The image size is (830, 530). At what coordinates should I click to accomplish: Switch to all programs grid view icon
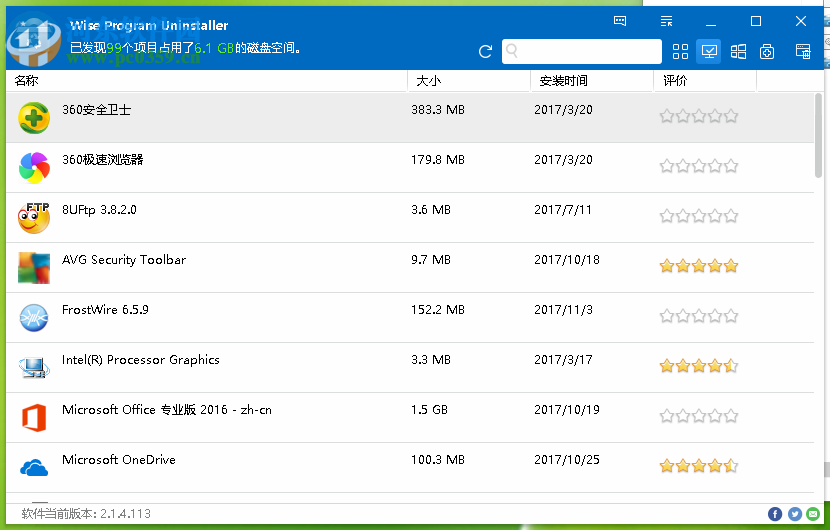point(680,51)
